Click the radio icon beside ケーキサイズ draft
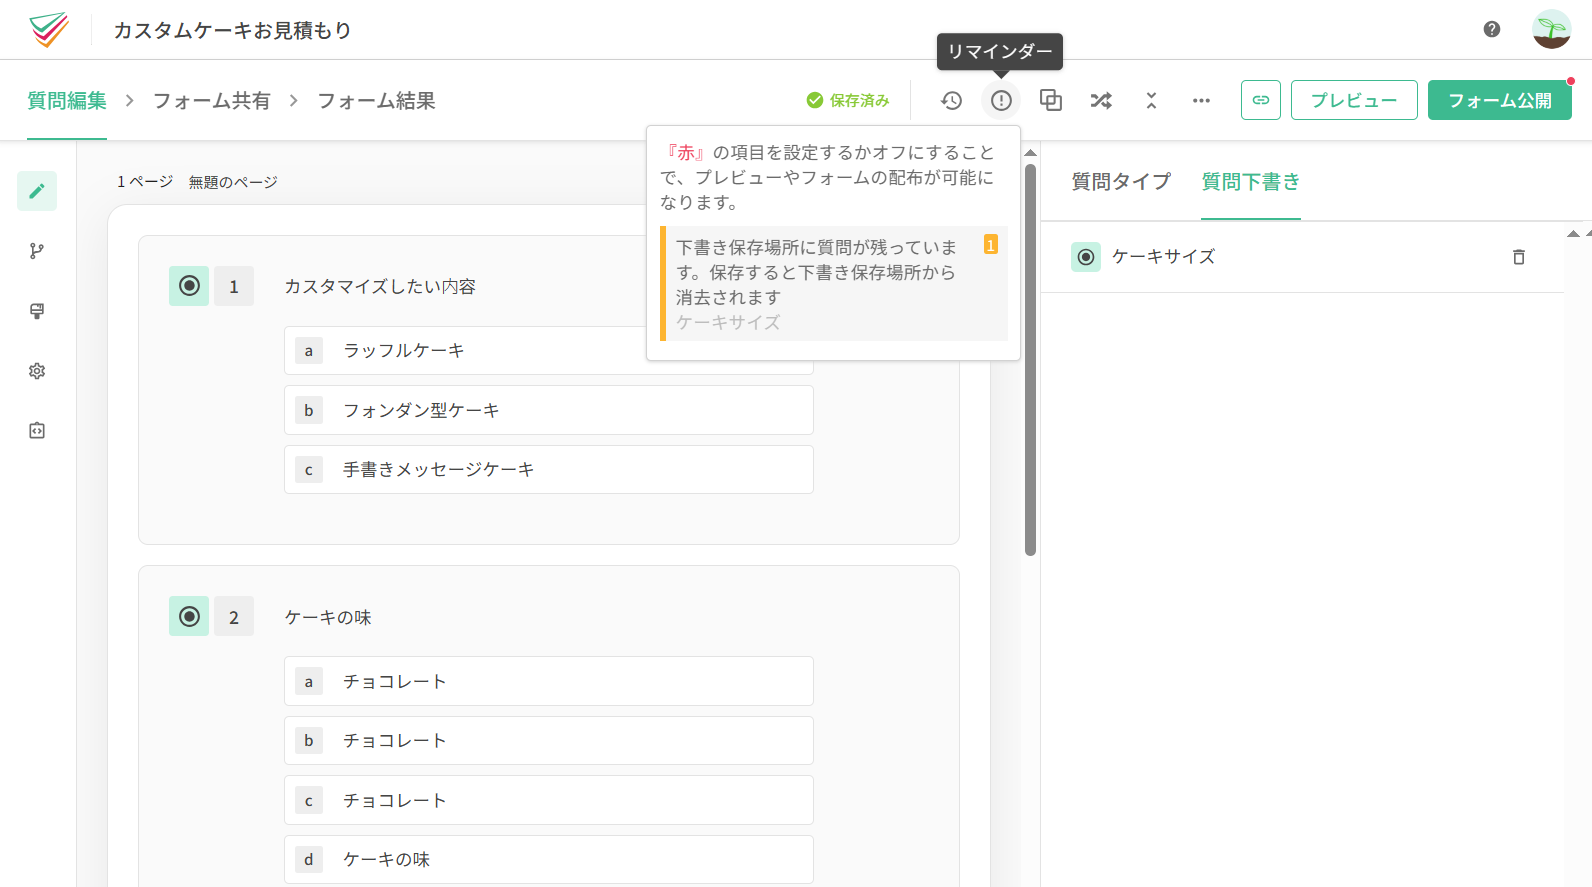Viewport: 1592px width, 887px height. coord(1086,257)
